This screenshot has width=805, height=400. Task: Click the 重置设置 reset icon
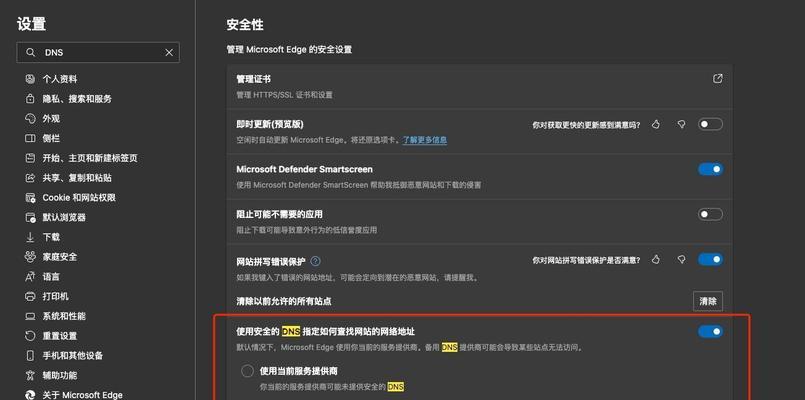(x=30, y=336)
